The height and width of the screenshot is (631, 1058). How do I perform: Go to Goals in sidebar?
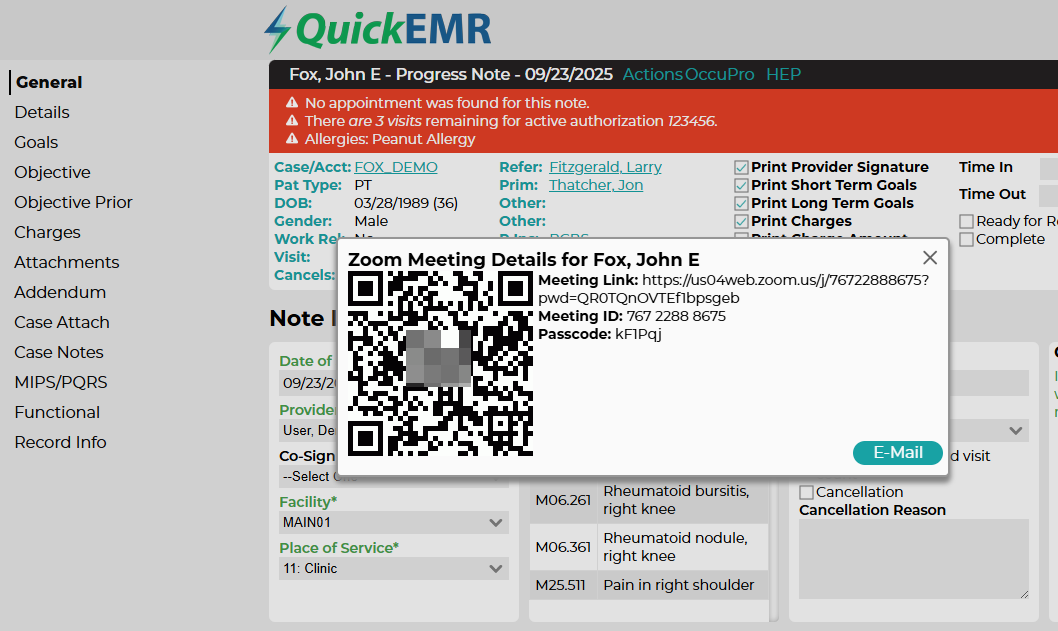(x=36, y=142)
